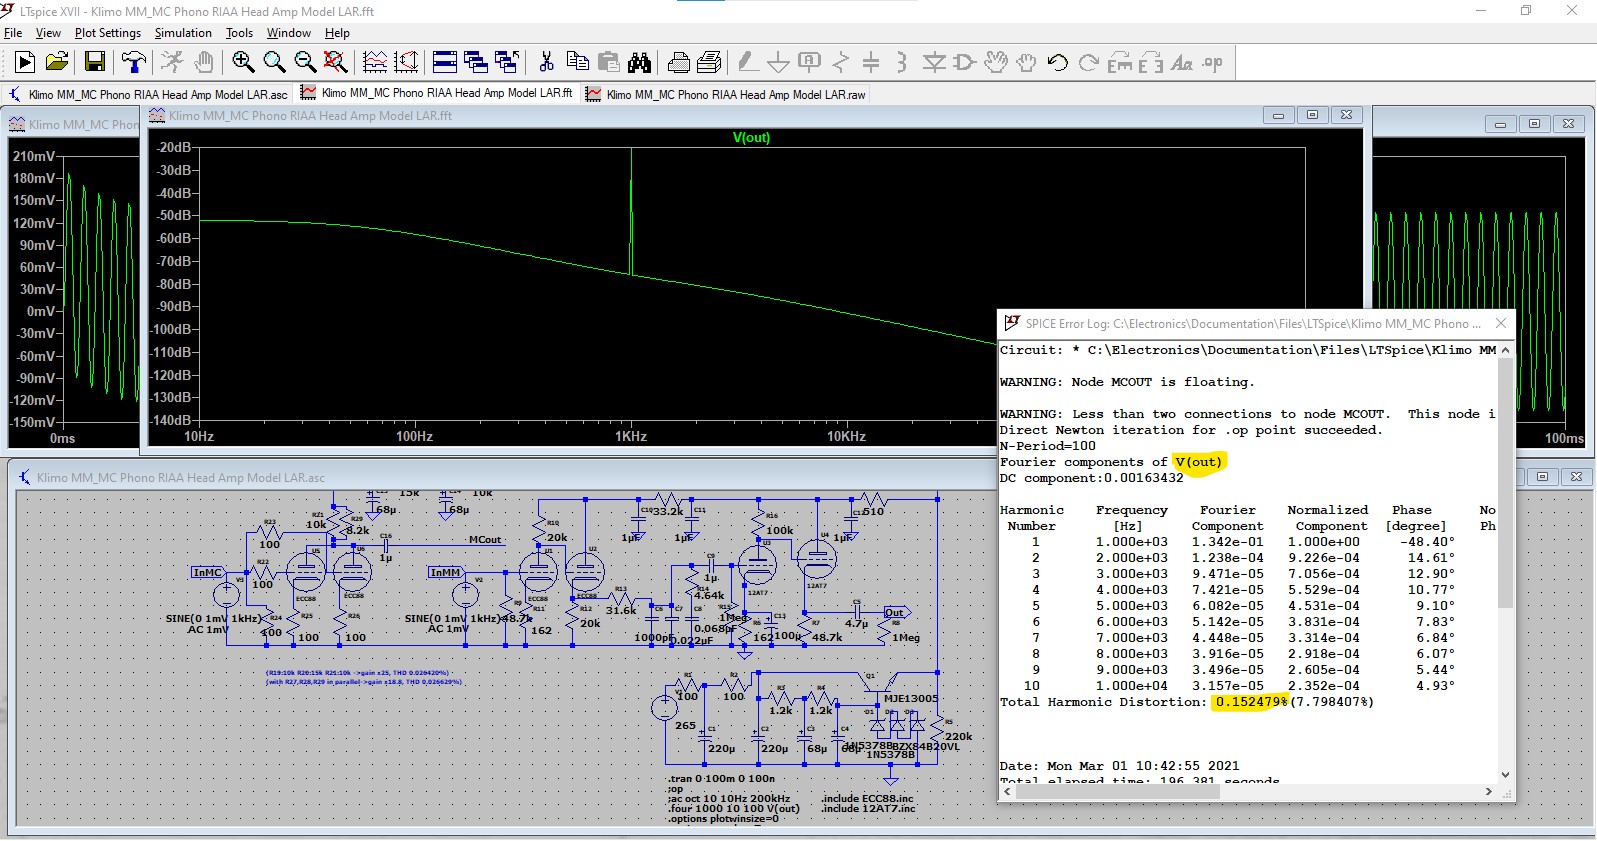
Task: Click the 'WARNING: Node MCOUT is floating.' line
Action: (x=1127, y=382)
